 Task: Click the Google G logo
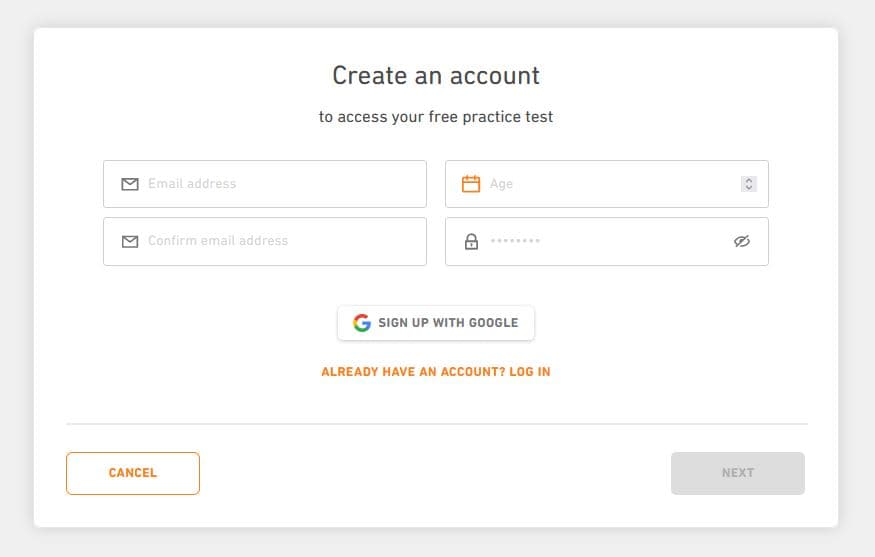pos(362,323)
